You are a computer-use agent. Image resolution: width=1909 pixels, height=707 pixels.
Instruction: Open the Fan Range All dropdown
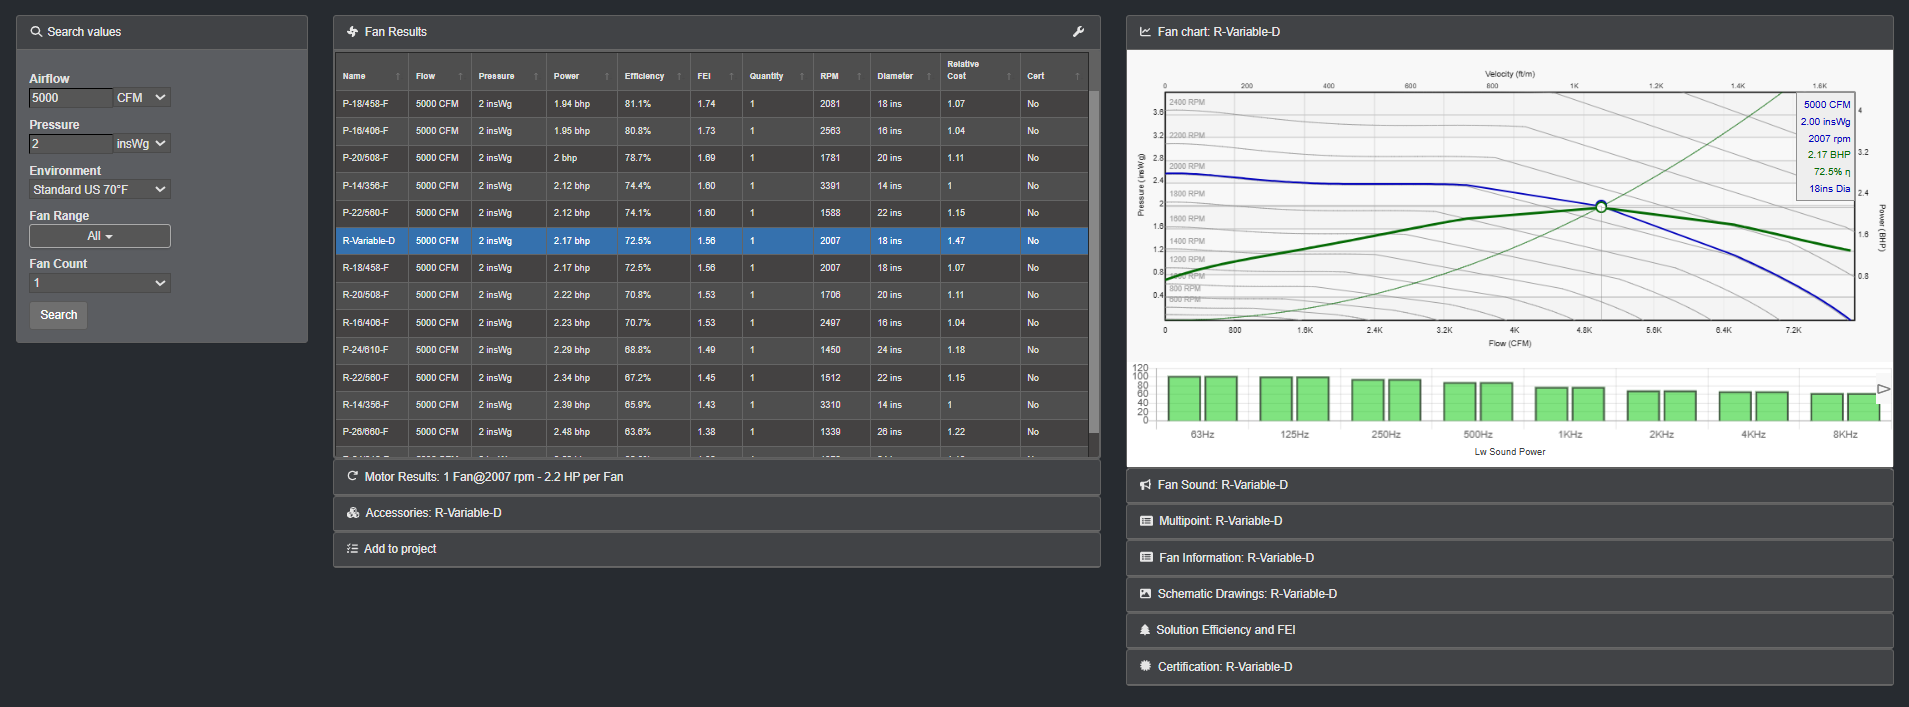coord(100,236)
